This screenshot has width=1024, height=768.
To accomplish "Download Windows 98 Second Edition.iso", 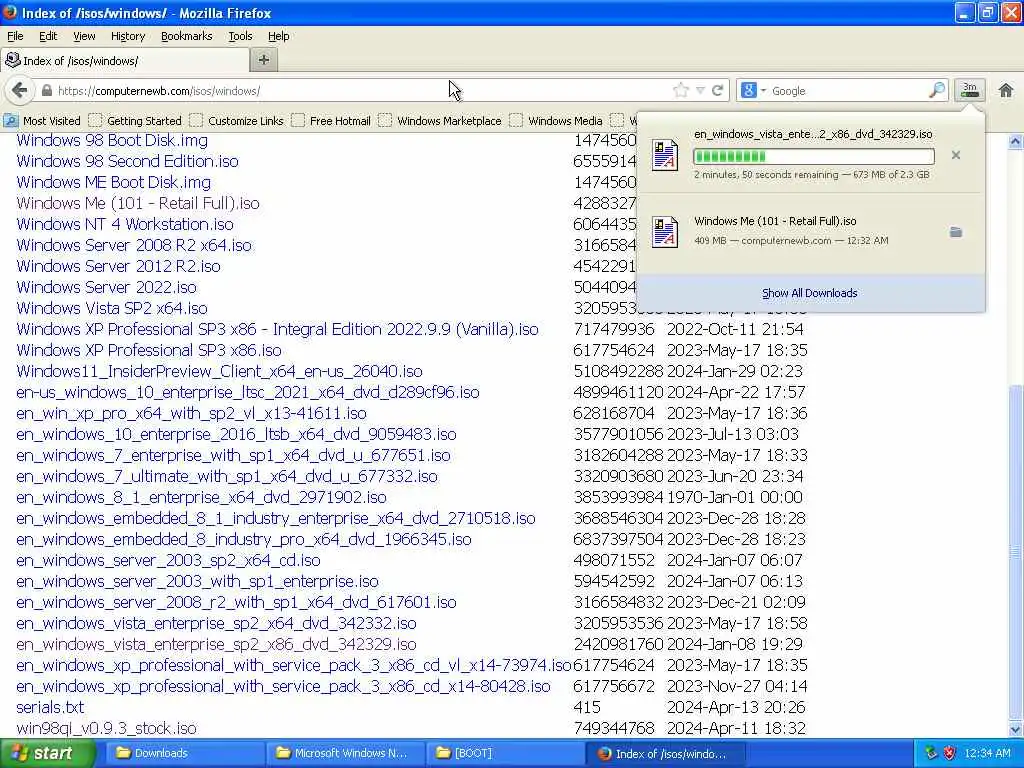I will coord(127,161).
